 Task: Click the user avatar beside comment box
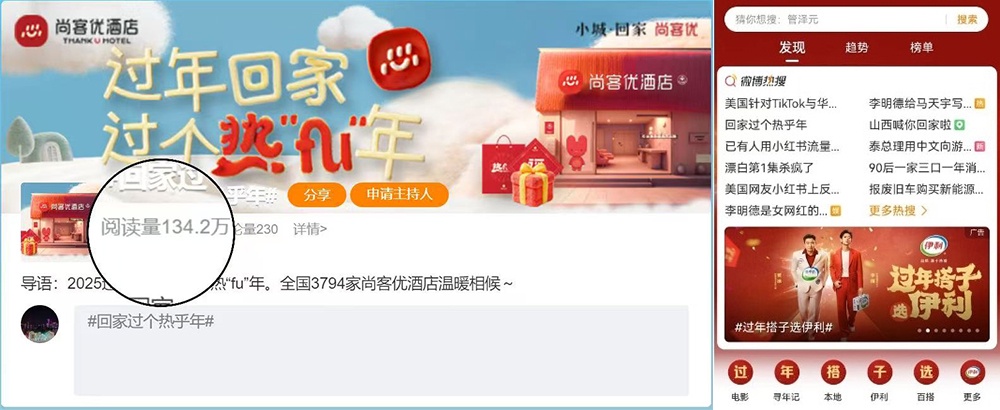(x=40, y=323)
